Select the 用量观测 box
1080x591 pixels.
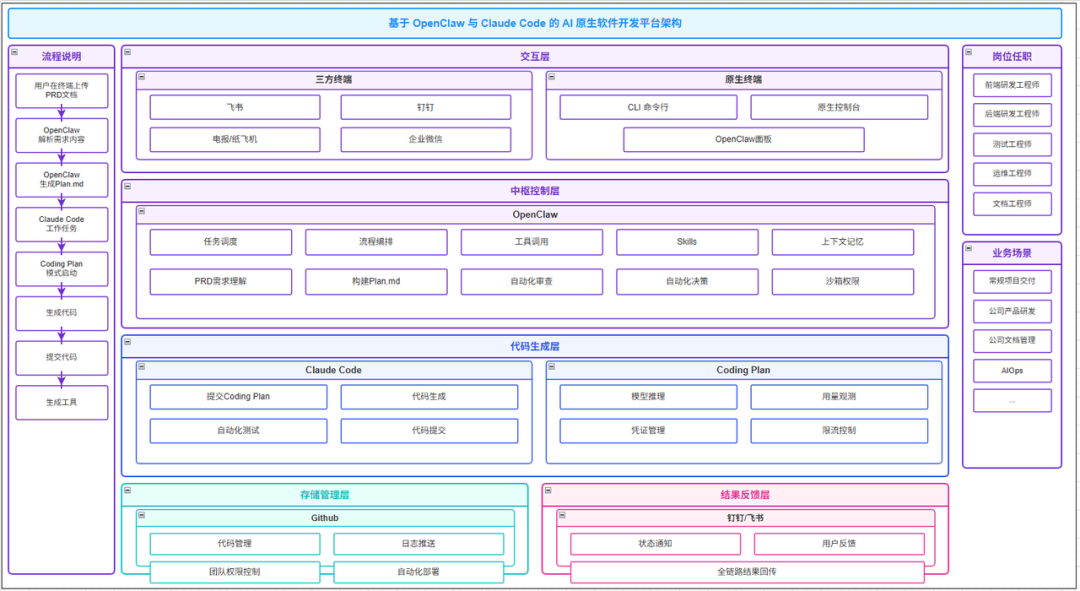tap(839, 397)
